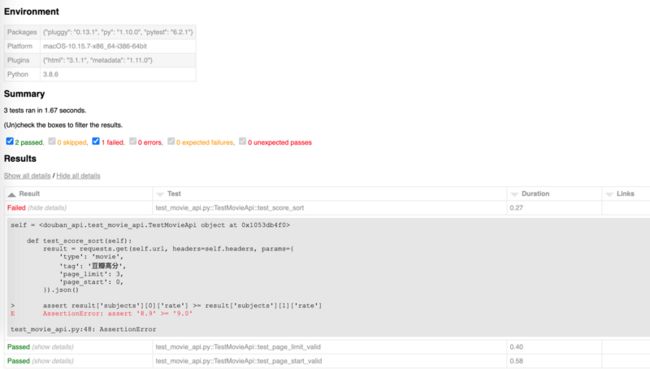
Task: Click the '3 tests ran in 1.67 seconds' text
Action: 45,110
